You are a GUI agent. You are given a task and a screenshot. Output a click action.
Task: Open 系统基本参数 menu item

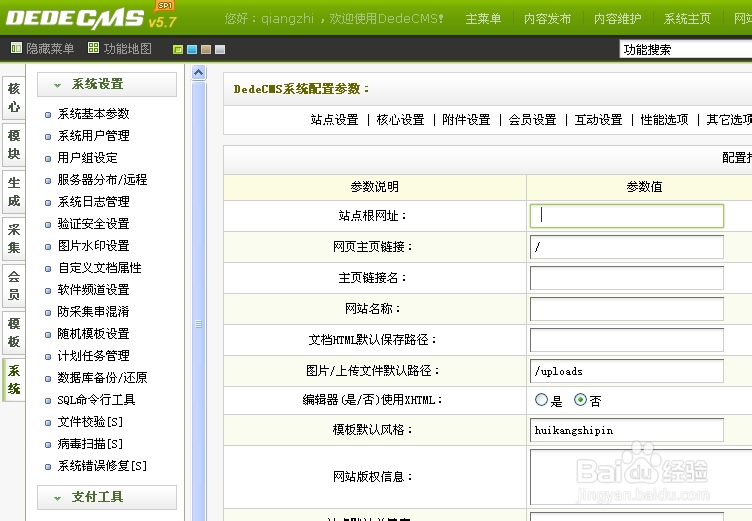[x=94, y=114]
